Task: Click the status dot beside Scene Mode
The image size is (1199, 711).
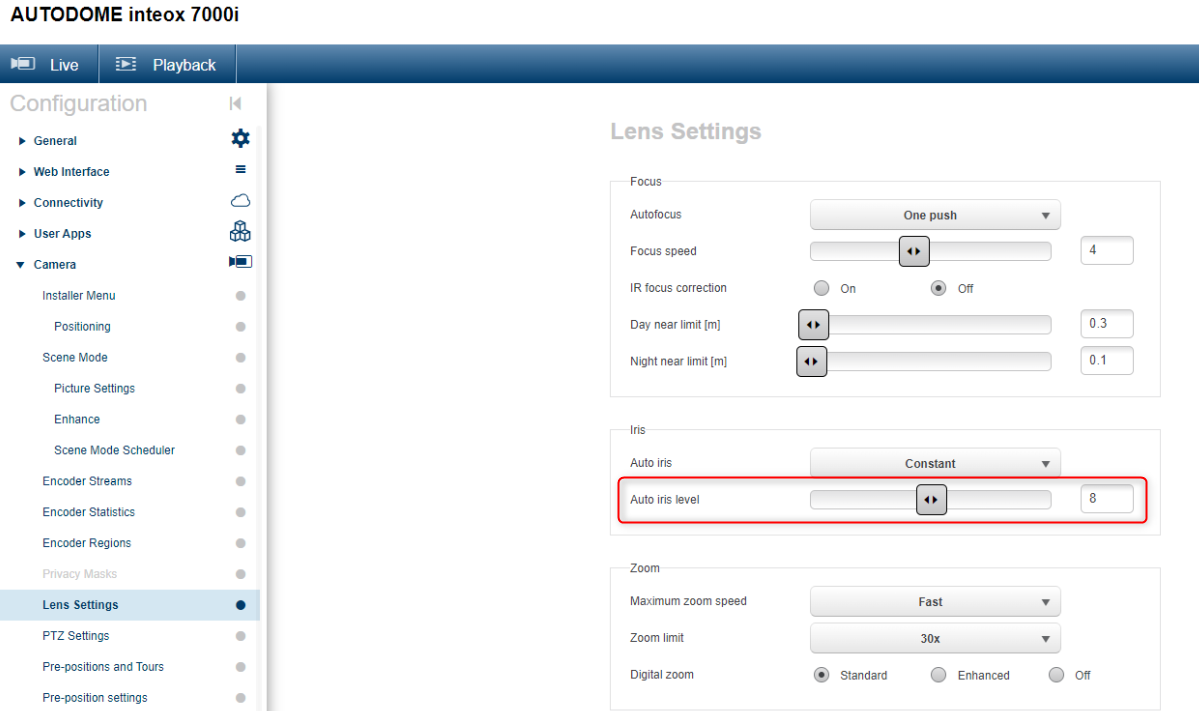Action: click(240, 358)
